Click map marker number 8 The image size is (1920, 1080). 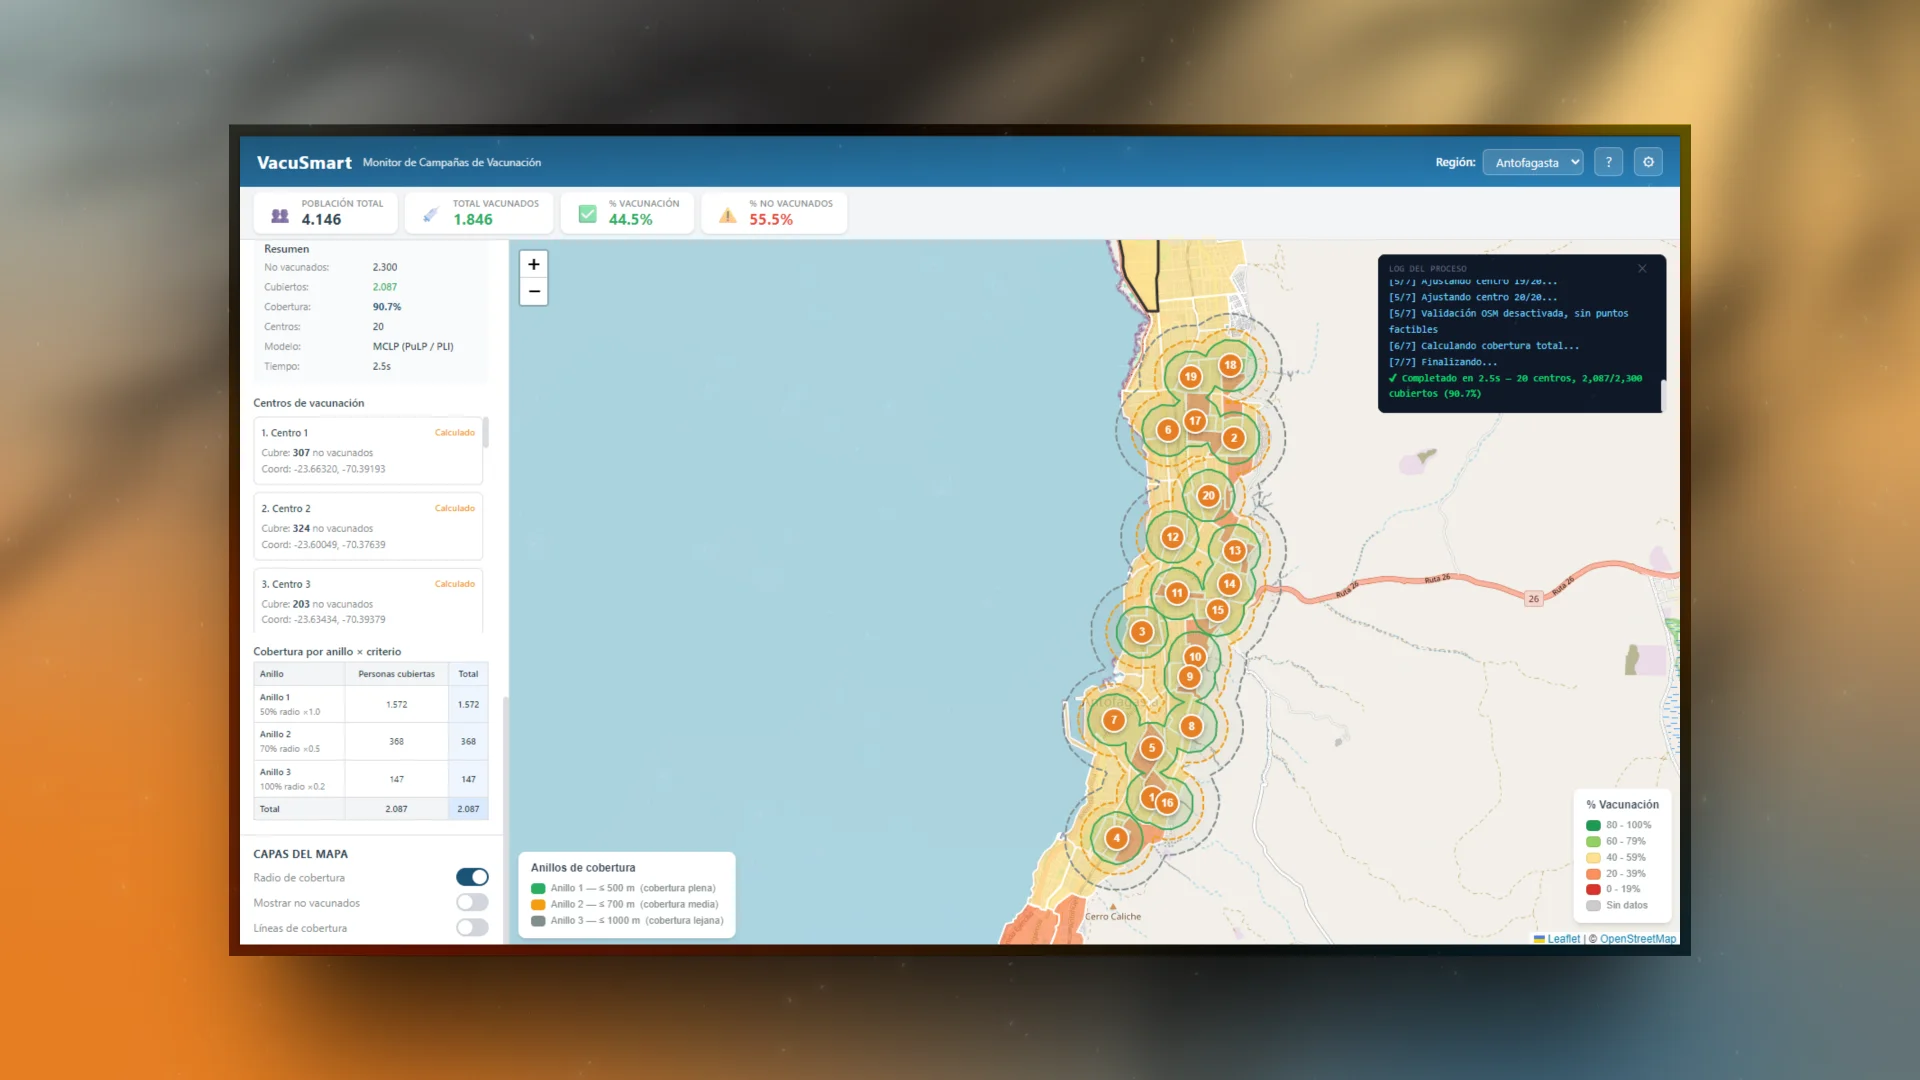pyautogui.click(x=1191, y=727)
